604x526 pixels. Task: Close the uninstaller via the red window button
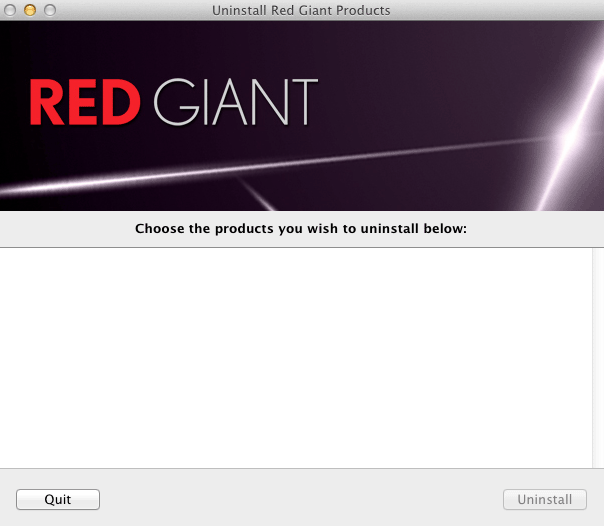[x=10, y=10]
